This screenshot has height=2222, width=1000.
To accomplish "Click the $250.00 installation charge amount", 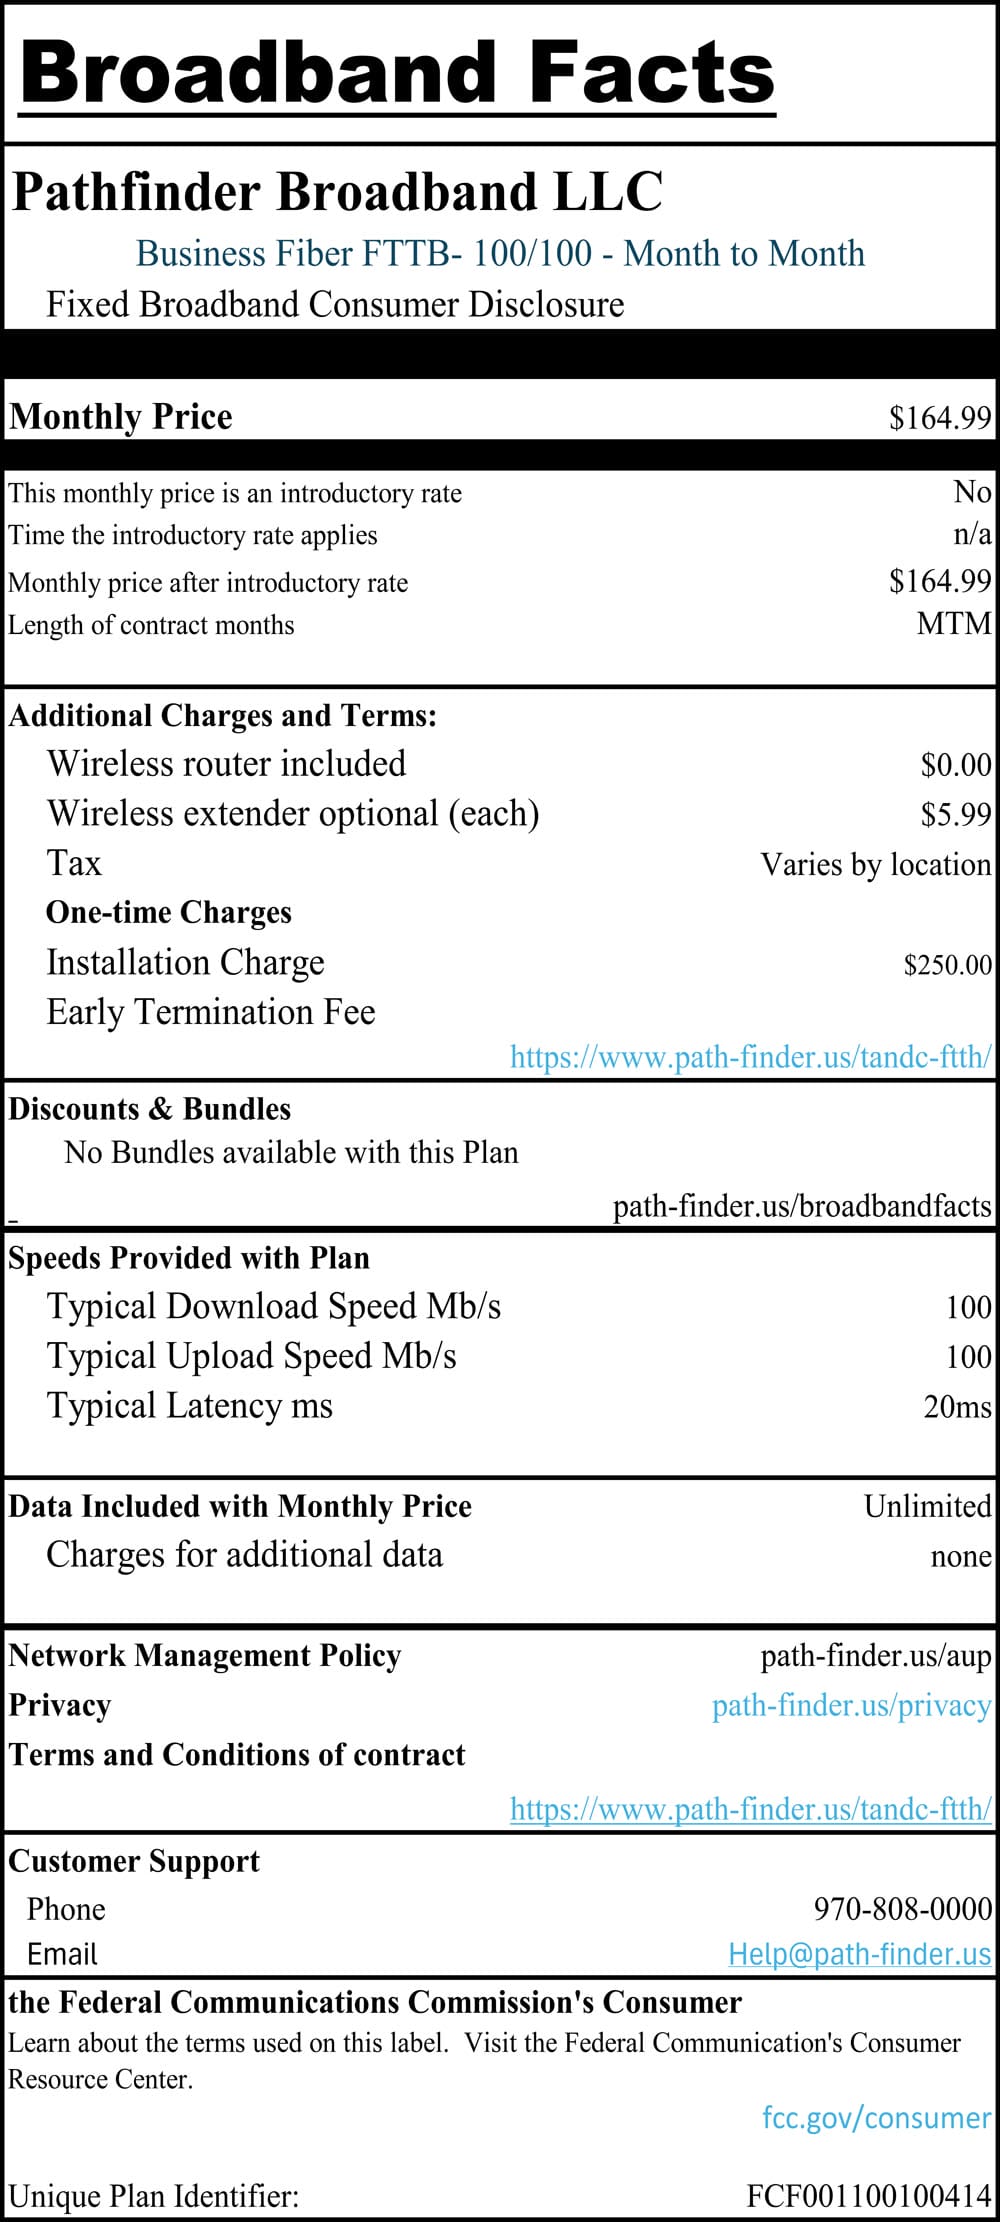I will [x=947, y=965].
